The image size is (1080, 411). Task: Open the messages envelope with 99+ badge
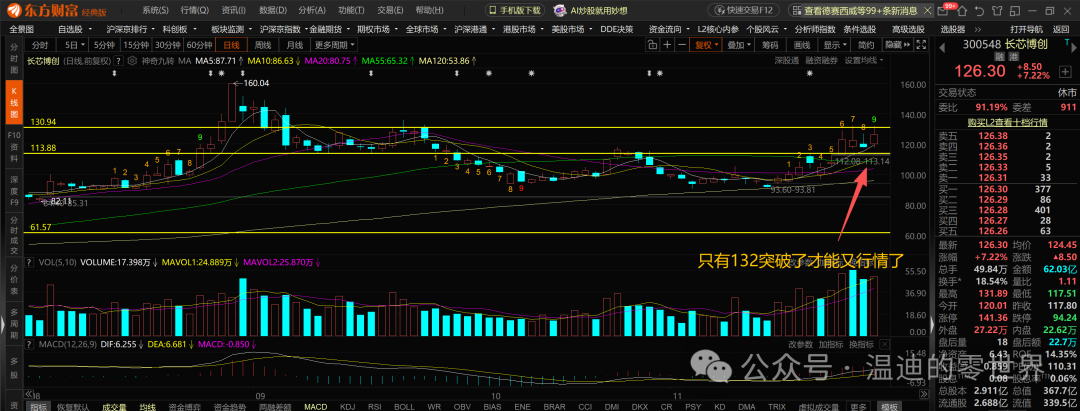944,11
